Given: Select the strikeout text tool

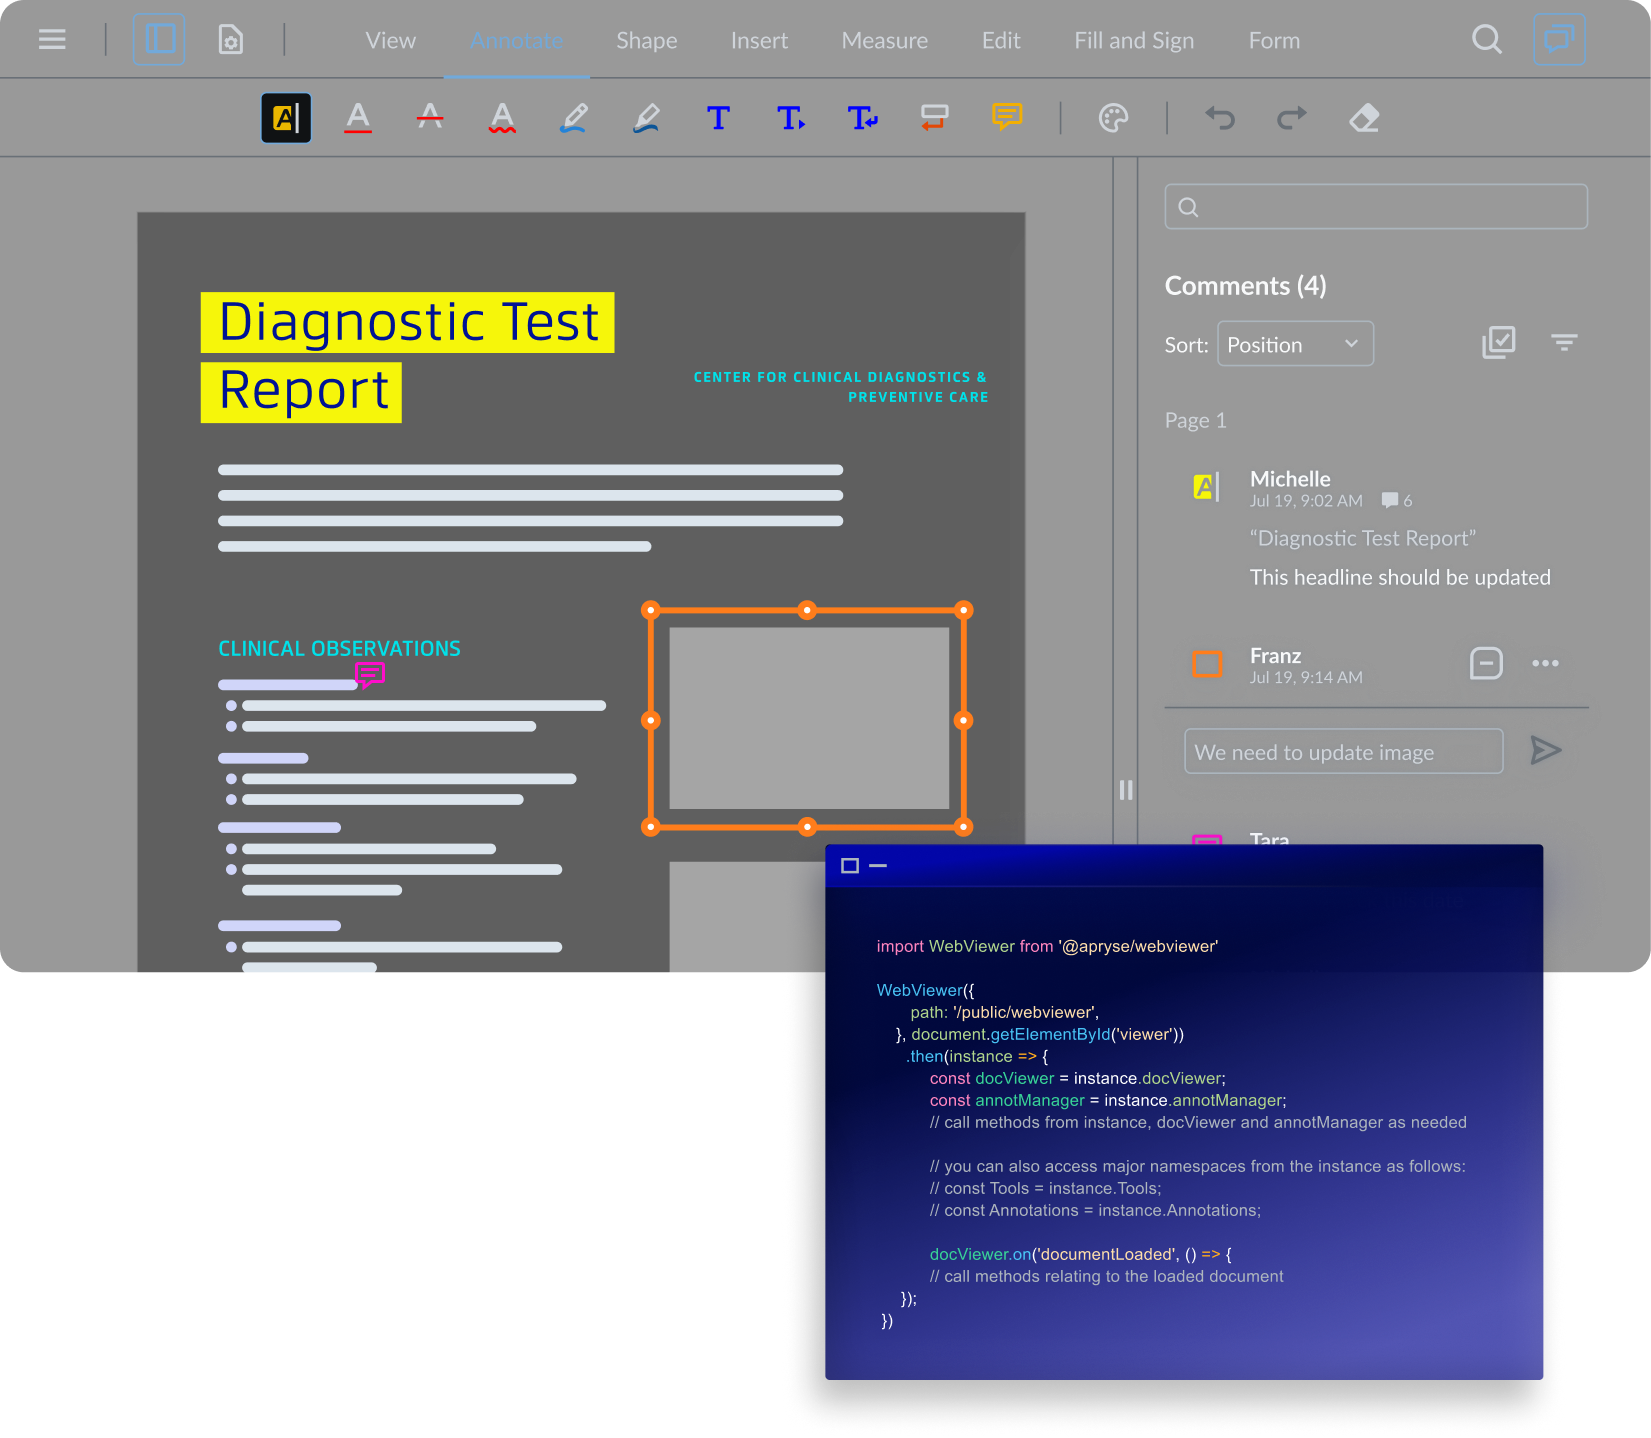Looking at the screenshot, I should pos(430,118).
